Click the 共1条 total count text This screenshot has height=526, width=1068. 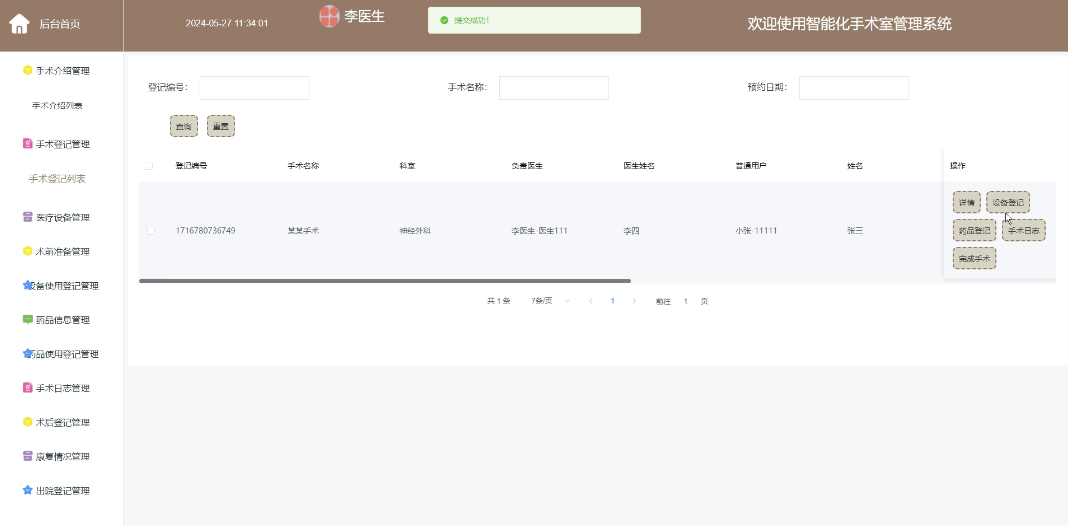pos(499,301)
